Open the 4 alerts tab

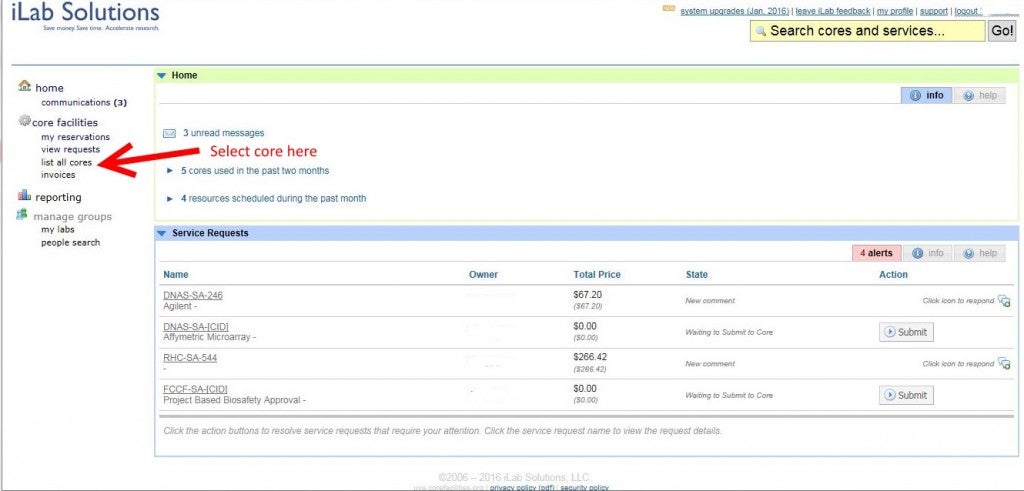click(x=876, y=253)
